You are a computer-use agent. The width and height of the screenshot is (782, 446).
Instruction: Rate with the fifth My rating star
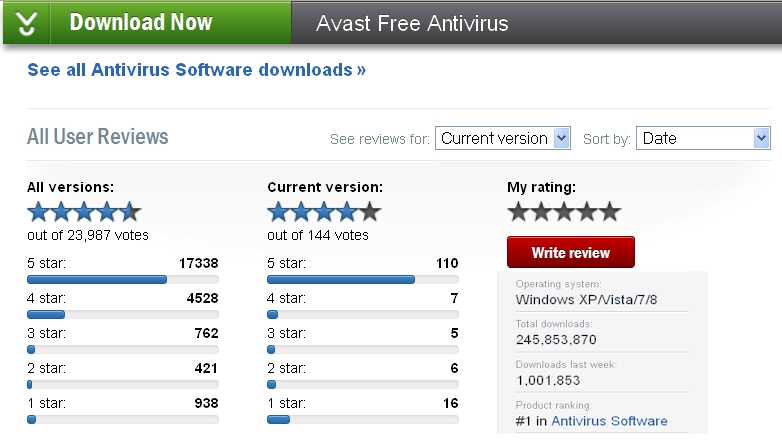[610, 211]
